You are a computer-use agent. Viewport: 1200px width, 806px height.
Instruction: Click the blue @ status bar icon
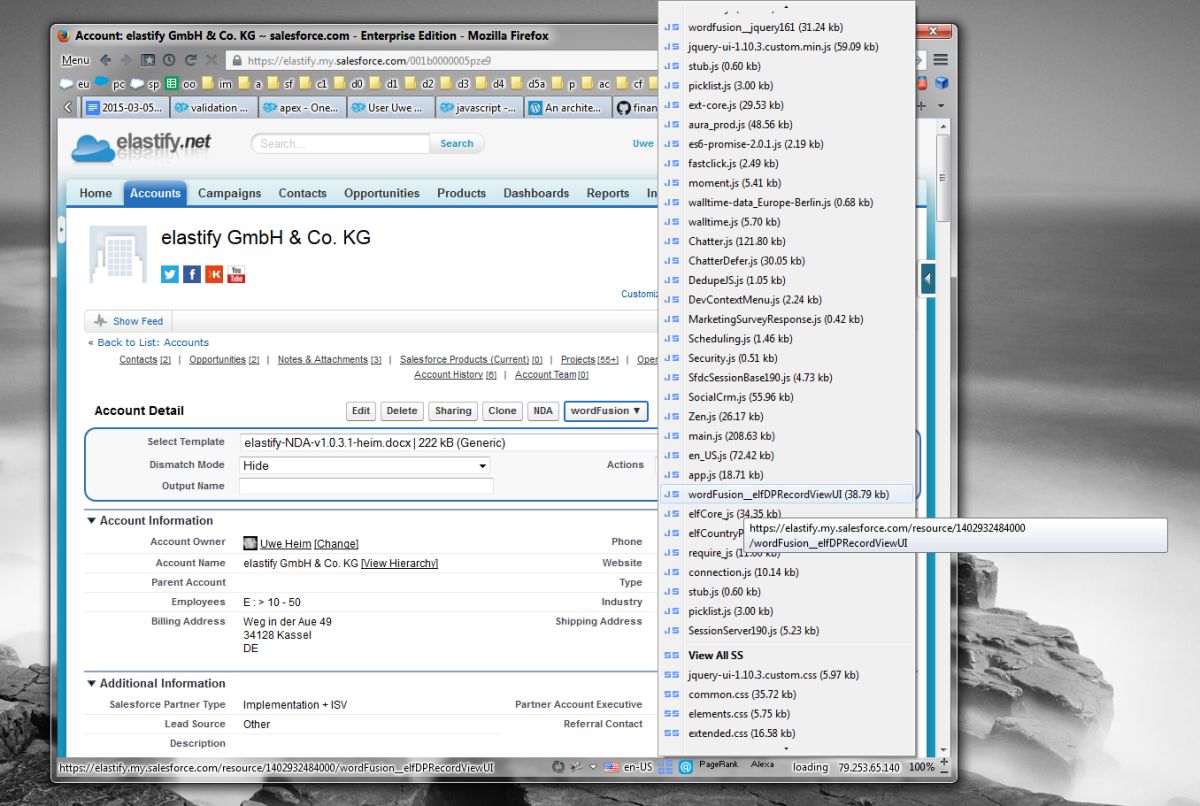685,767
